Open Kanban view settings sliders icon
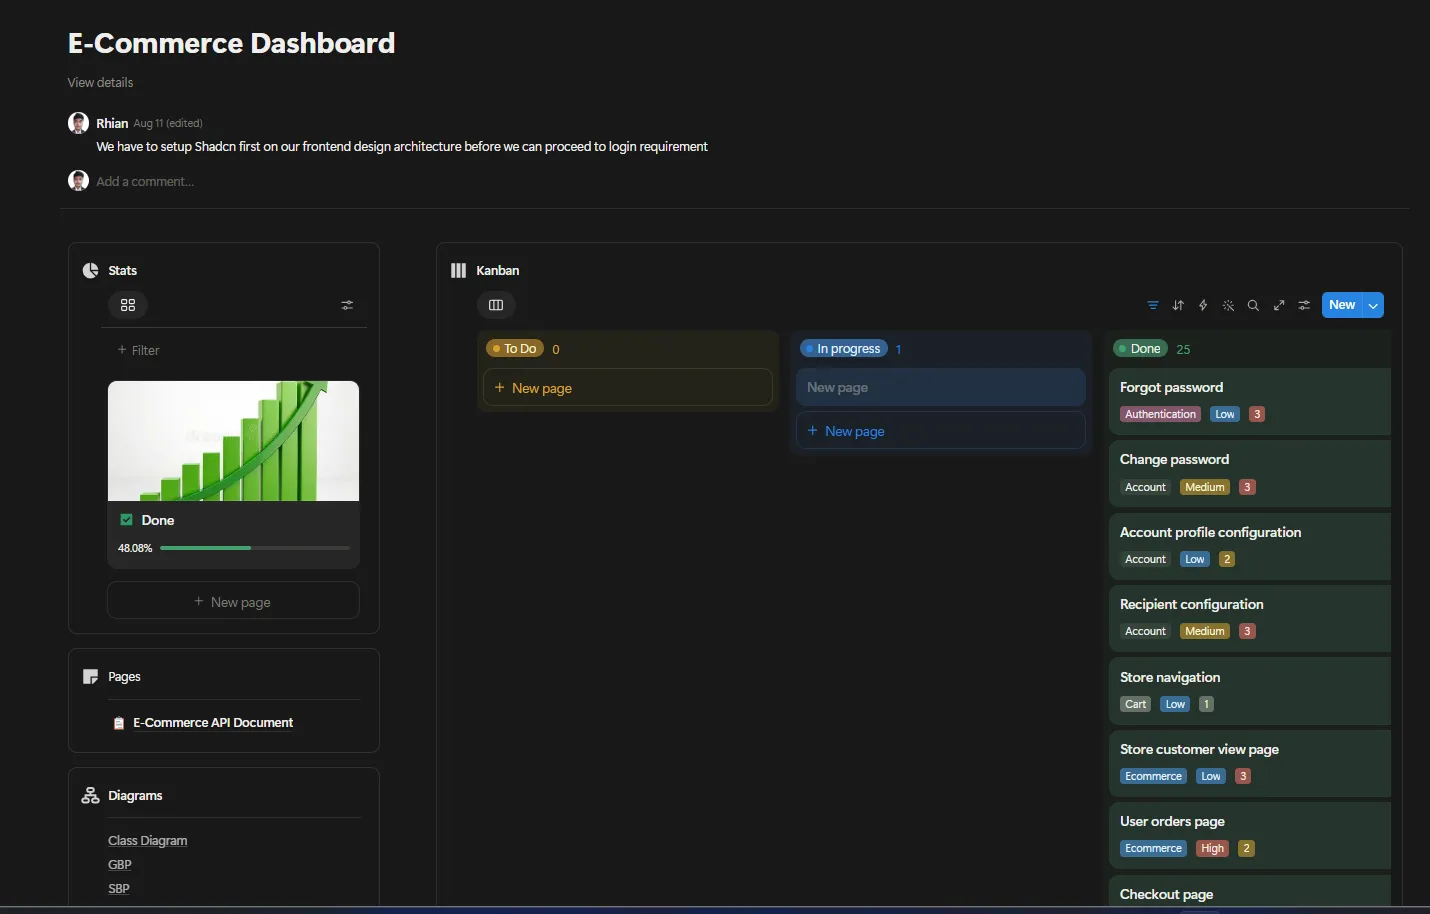 point(1304,305)
